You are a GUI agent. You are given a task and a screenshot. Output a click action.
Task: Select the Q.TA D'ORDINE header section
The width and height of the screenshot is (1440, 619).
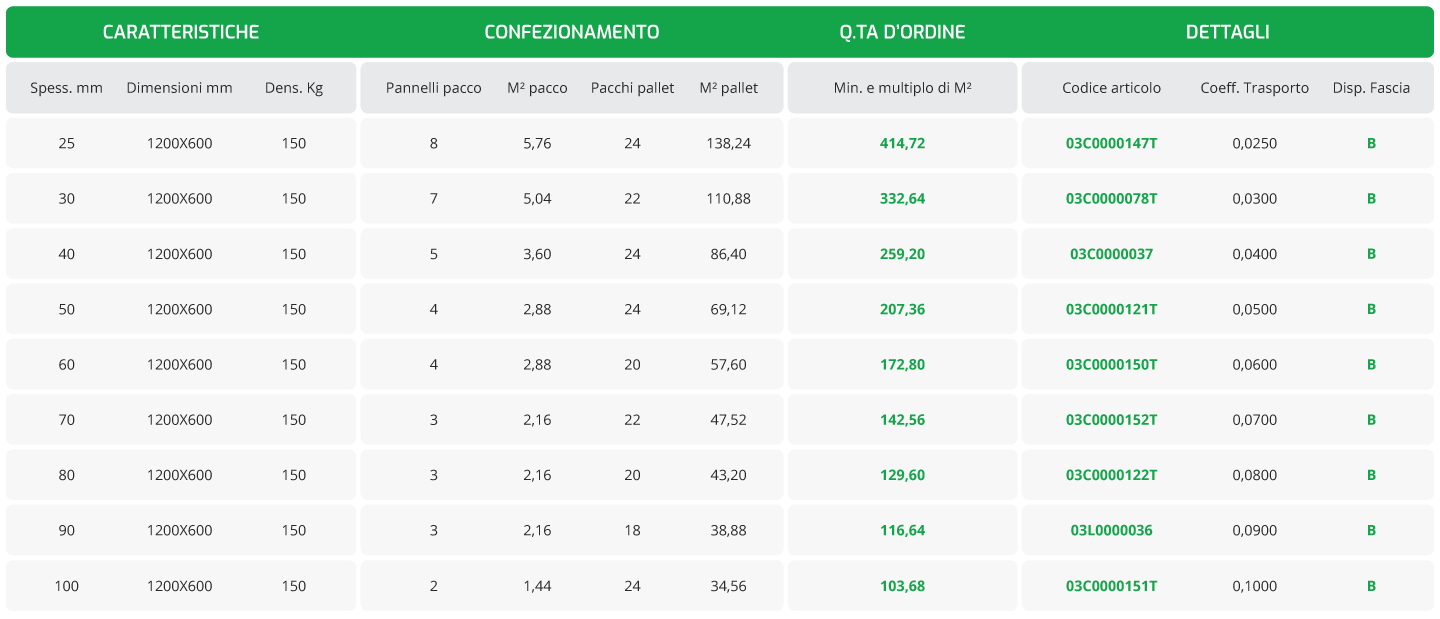tap(902, 32)
